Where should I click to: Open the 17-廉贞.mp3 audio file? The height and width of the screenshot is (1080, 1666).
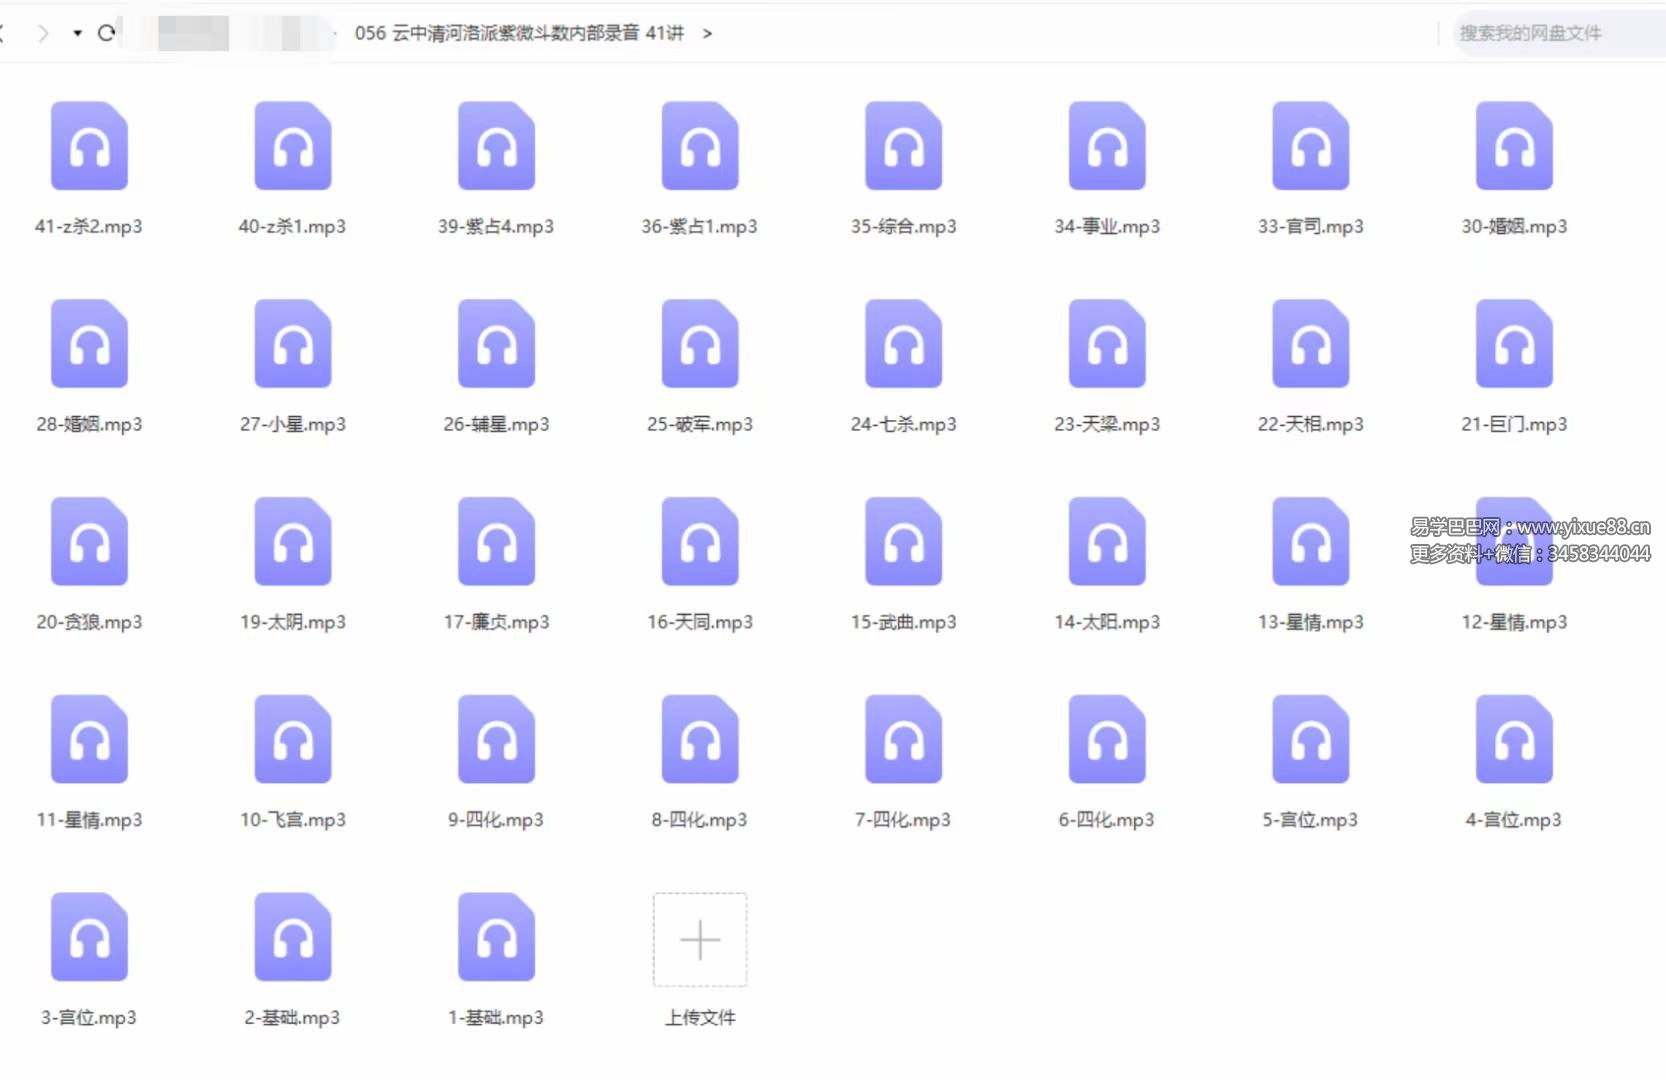point(496,542)
